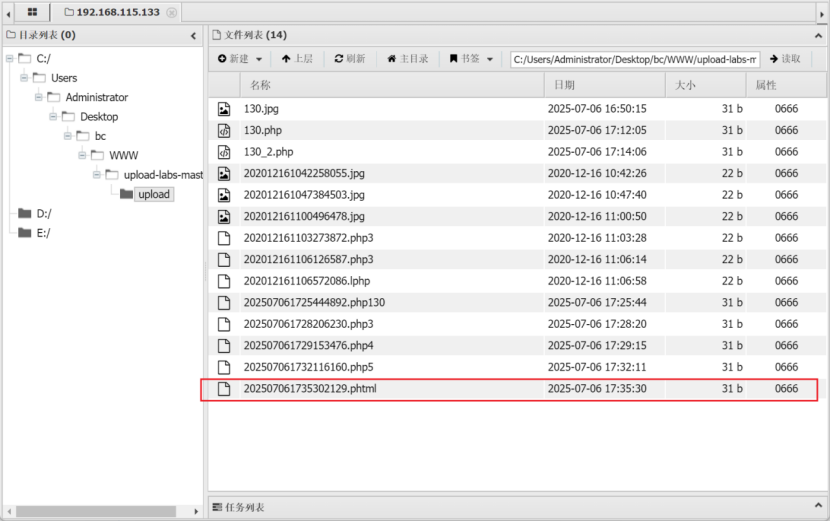Screen dimensions: 830x521
Task: Open the E:/ drive in the tree
Action: [43, 233]
